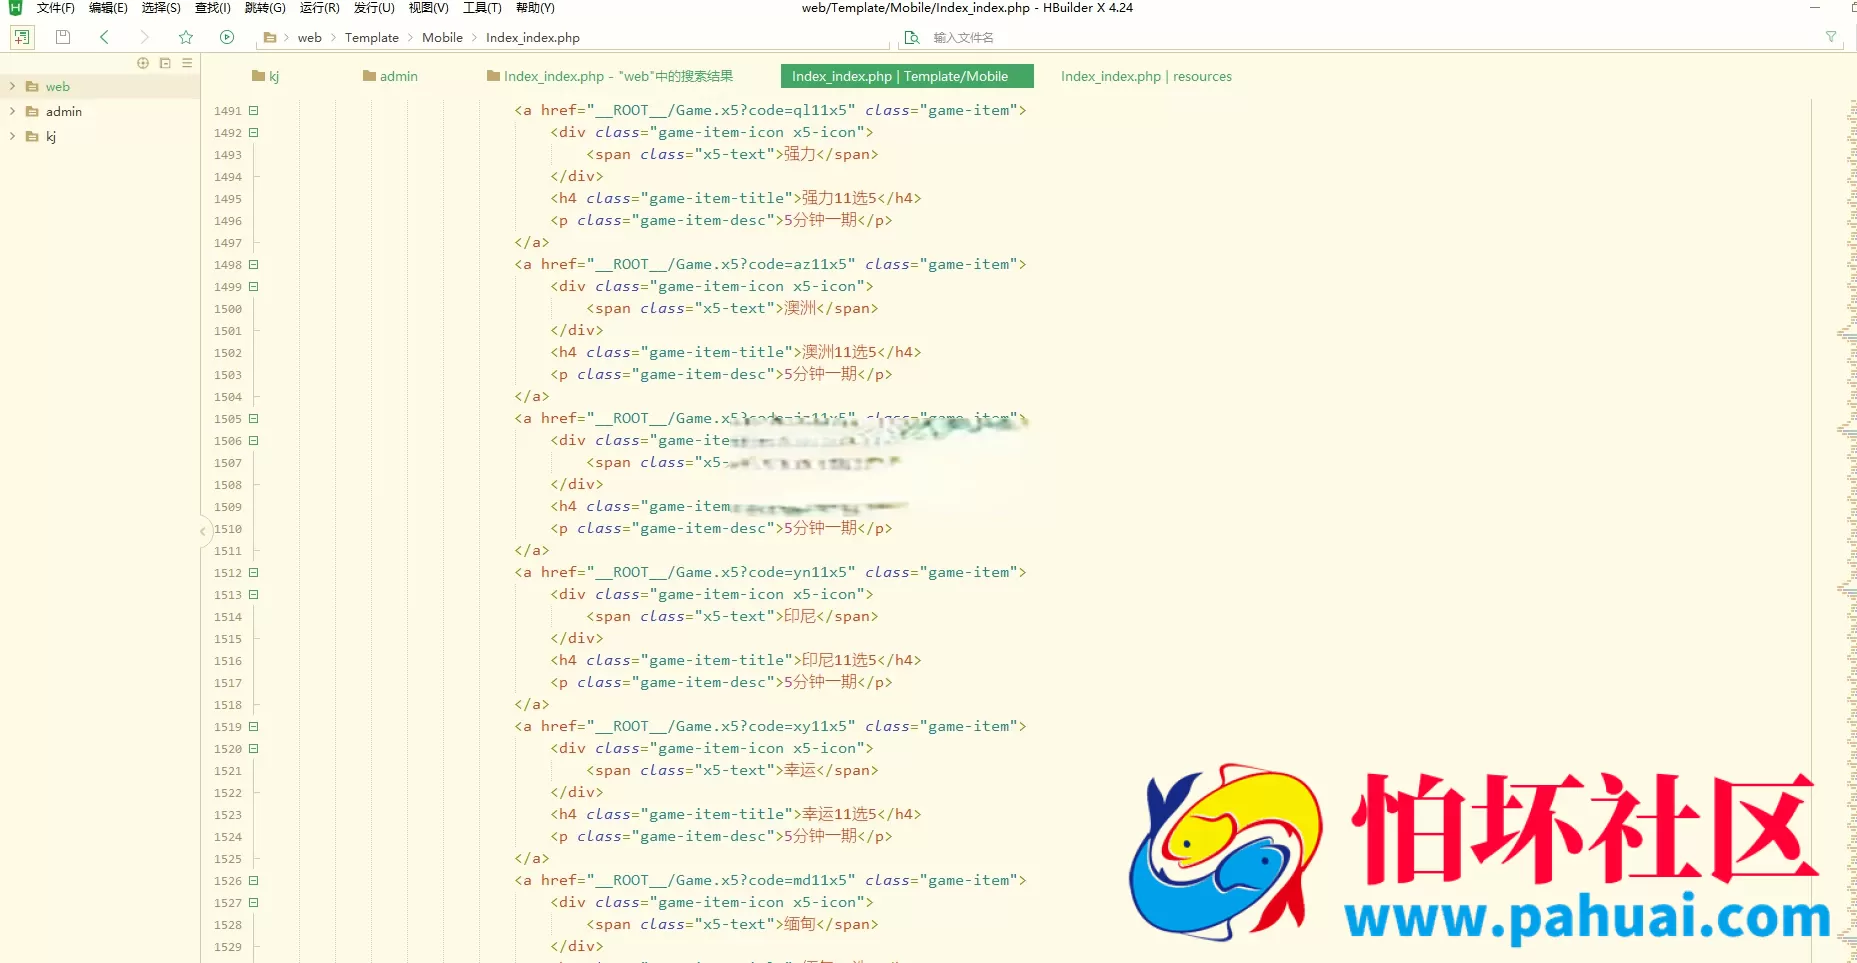
Task: Open the 编辑(E) menu
Action: tap(108, 8)
